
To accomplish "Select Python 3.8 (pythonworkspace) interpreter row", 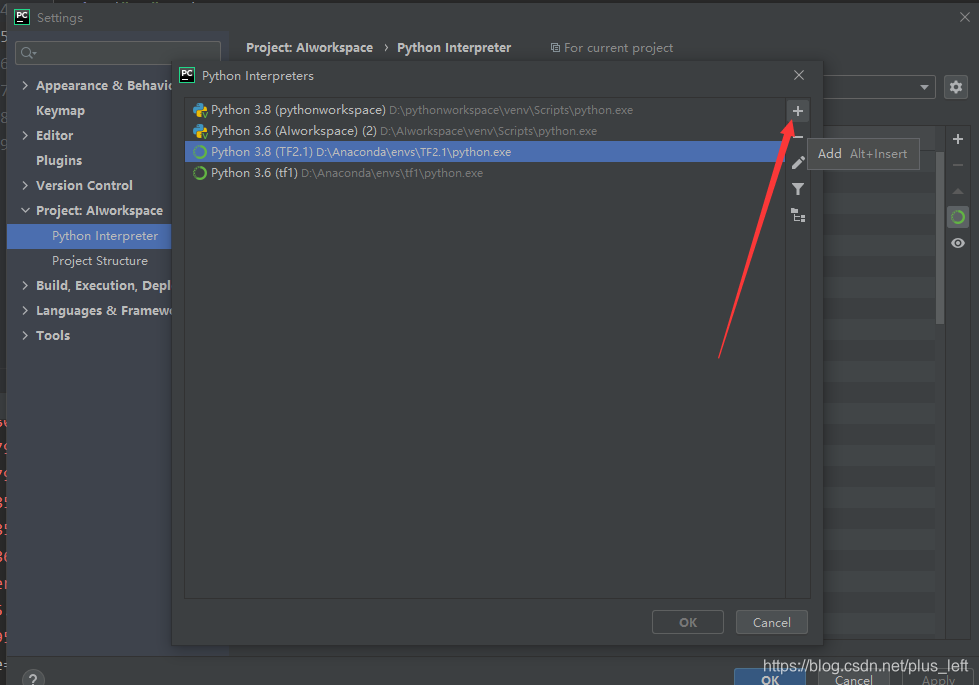I will pos(485,111).
